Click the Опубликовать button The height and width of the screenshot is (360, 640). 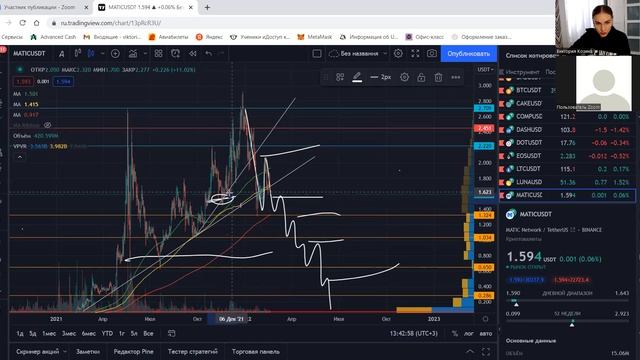click(469, 53)
